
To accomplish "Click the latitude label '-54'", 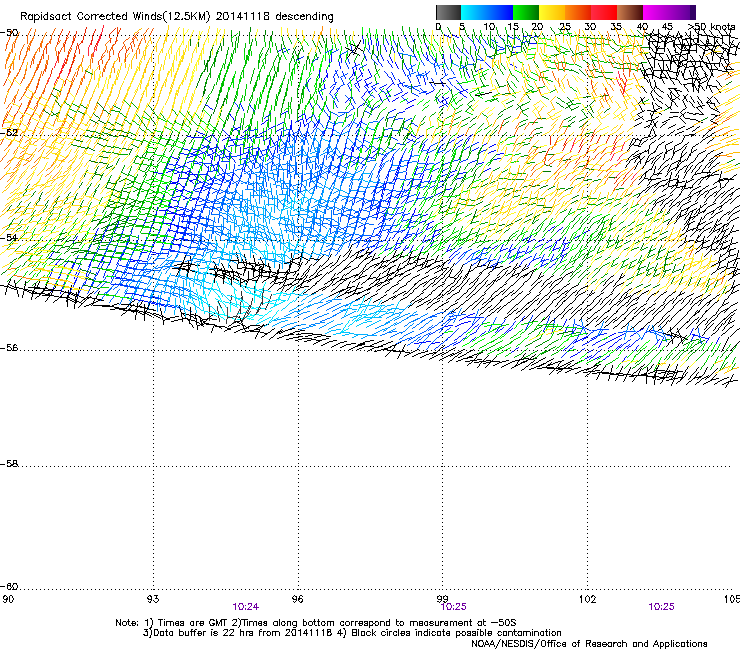I will [x=9, y=238].
